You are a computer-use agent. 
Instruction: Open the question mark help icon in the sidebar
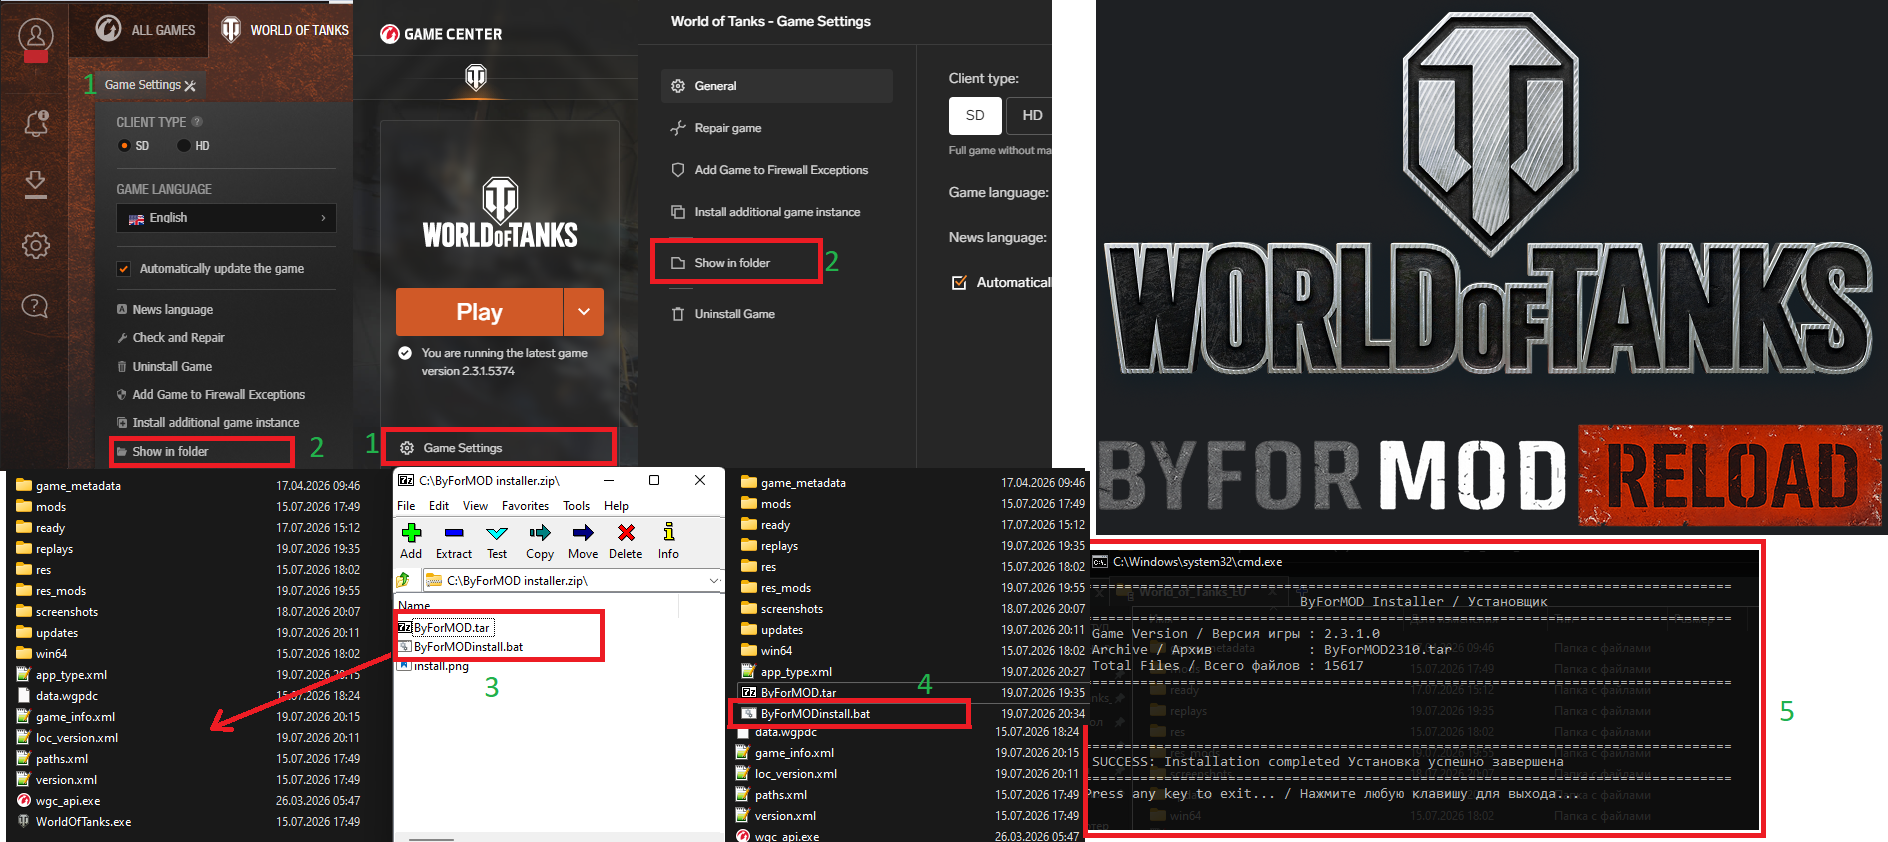click(35, 305)
